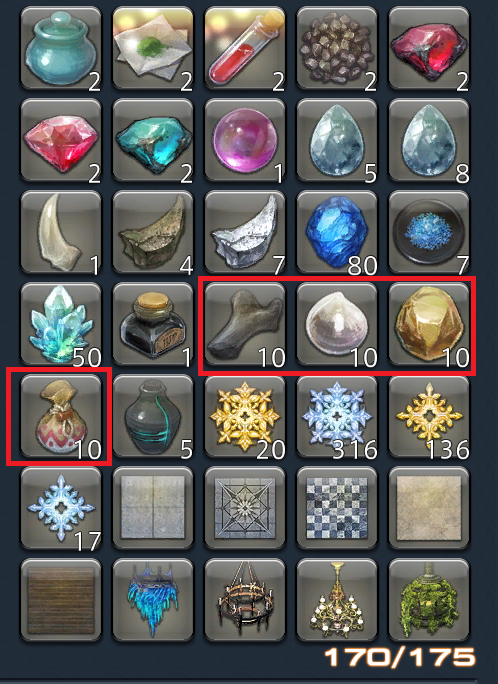Select the blue crystal chandelier item

pyautogui.click(x=153, y=600)
